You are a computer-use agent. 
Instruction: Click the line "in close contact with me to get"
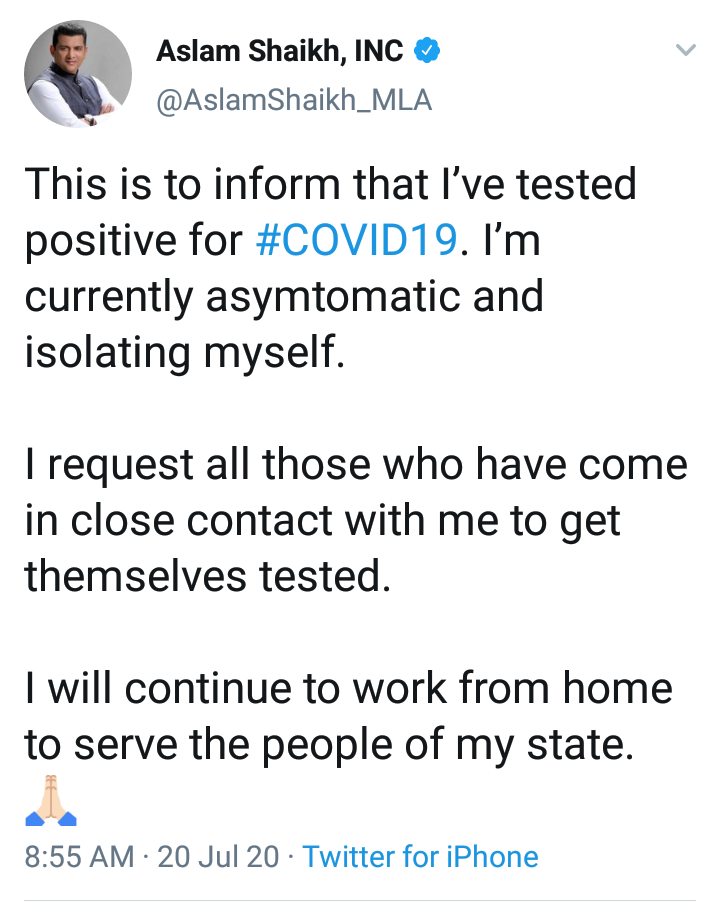pos(323,520)
